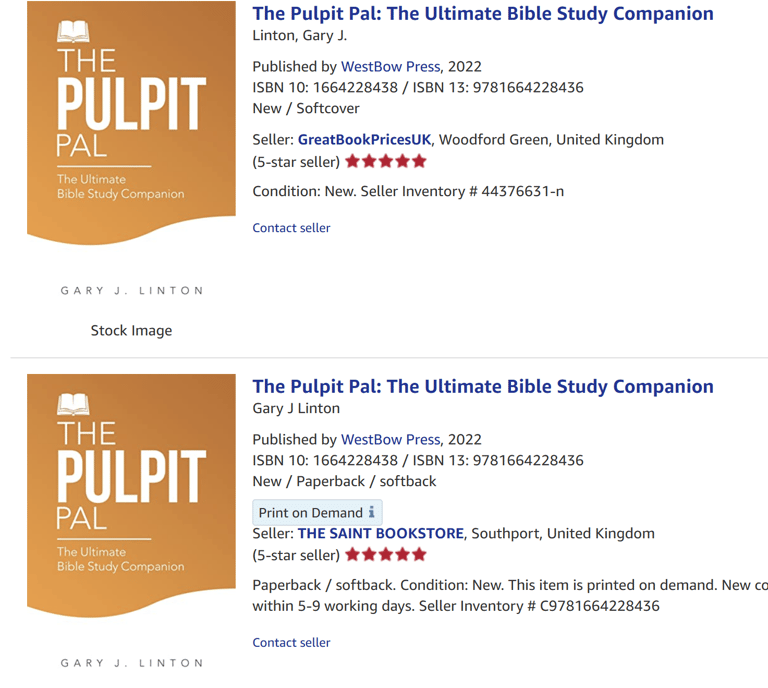Click the info icon beside Print on Demand
Image resolution: width=768 pixels, height=688 pixels.
[x=372, y=512]
